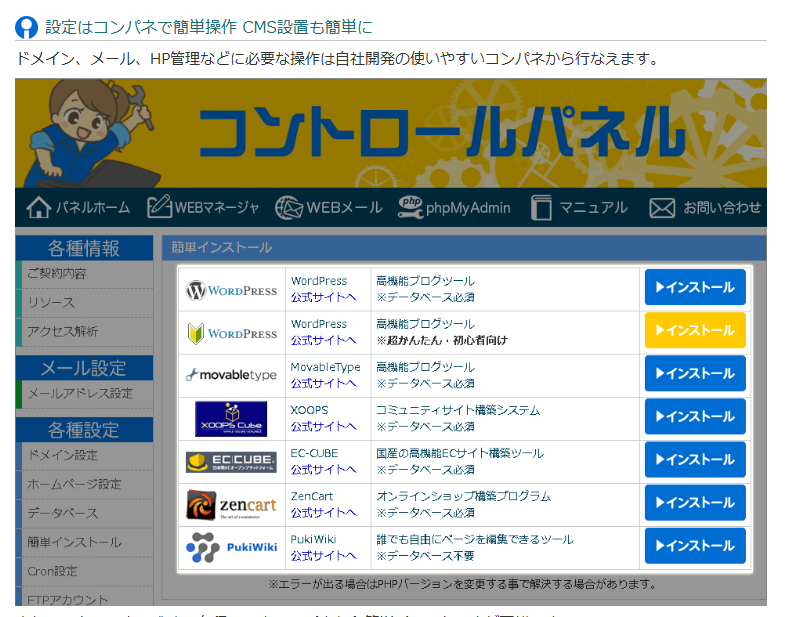This screenshot has width=789, height=617.
Task: Open お問い合わせ in the navigation bar
Action: pos(705,207)
